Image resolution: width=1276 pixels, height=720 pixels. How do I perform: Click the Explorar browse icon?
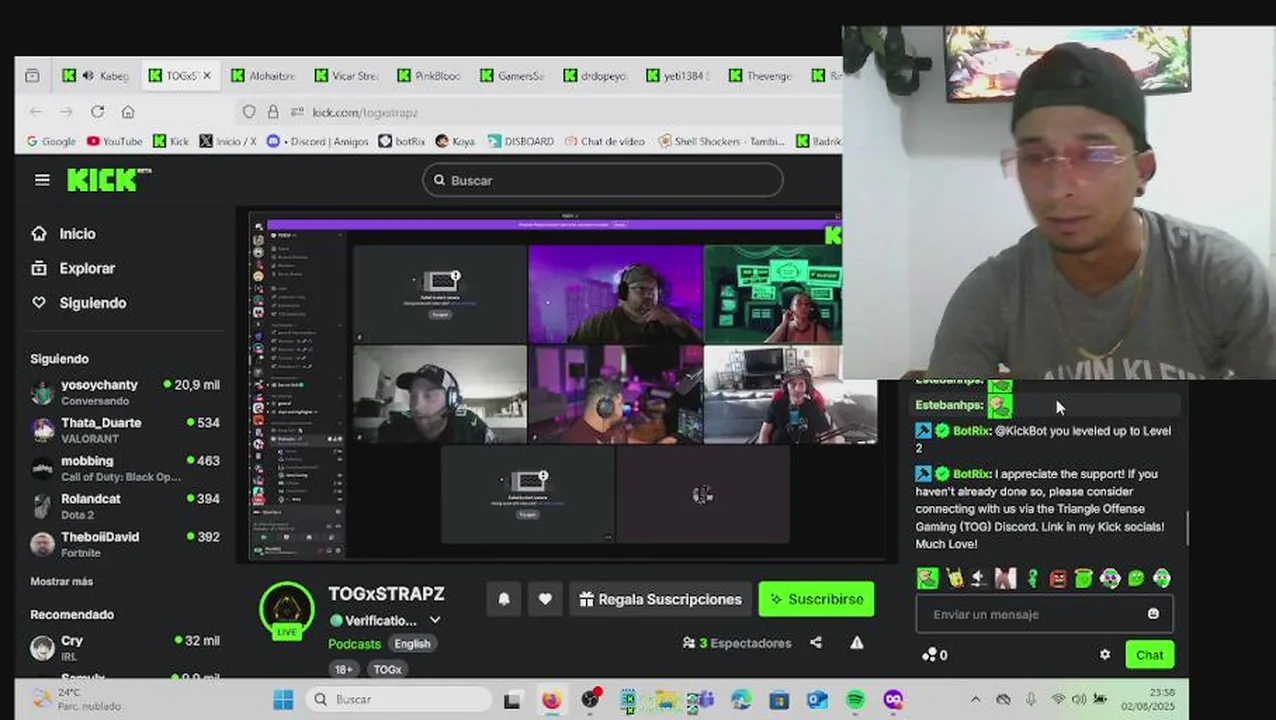(39, 268)
